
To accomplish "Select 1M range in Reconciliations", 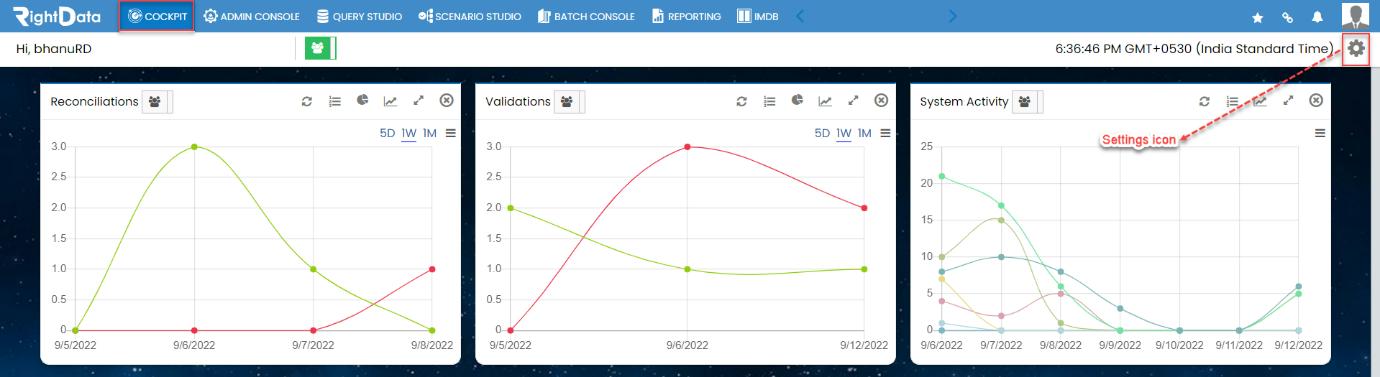I will (430, 133).
